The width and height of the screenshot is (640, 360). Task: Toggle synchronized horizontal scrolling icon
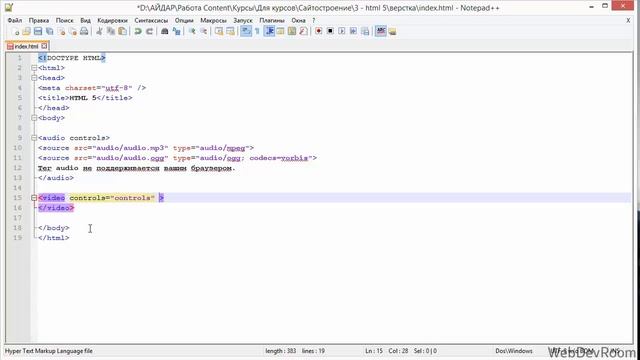point(230,31)
